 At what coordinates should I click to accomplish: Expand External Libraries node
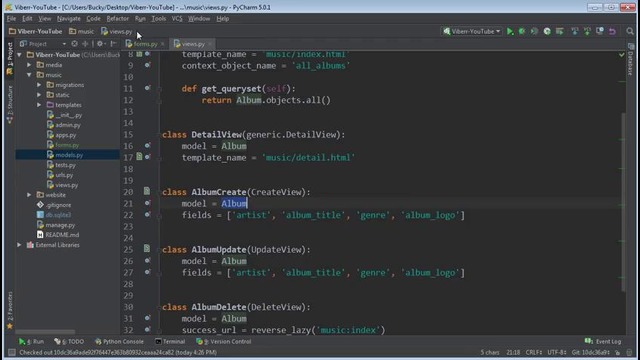[19, 245]
